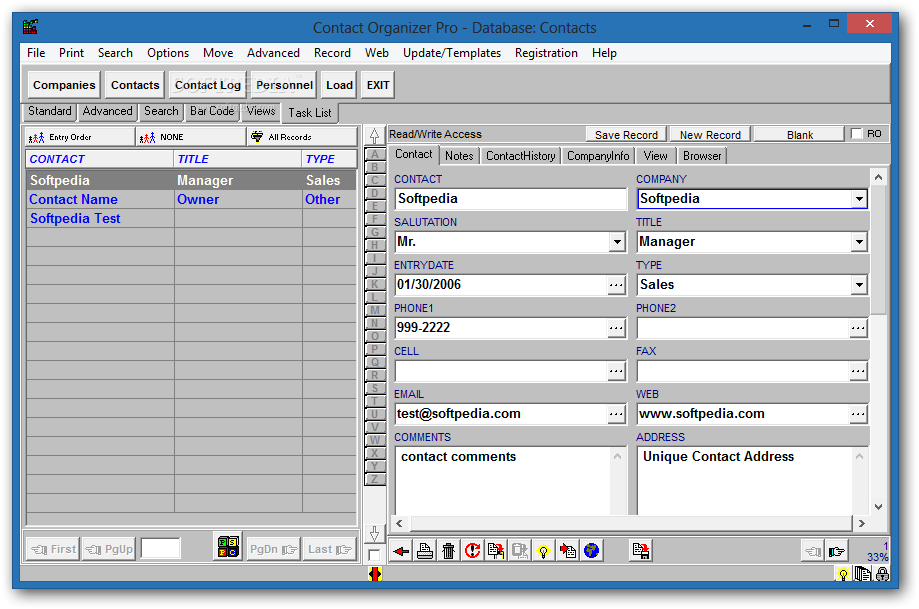Open the SALUTATION dropdown arrow
The height and width of the screenshot is (609, 919).
point(617,241)
